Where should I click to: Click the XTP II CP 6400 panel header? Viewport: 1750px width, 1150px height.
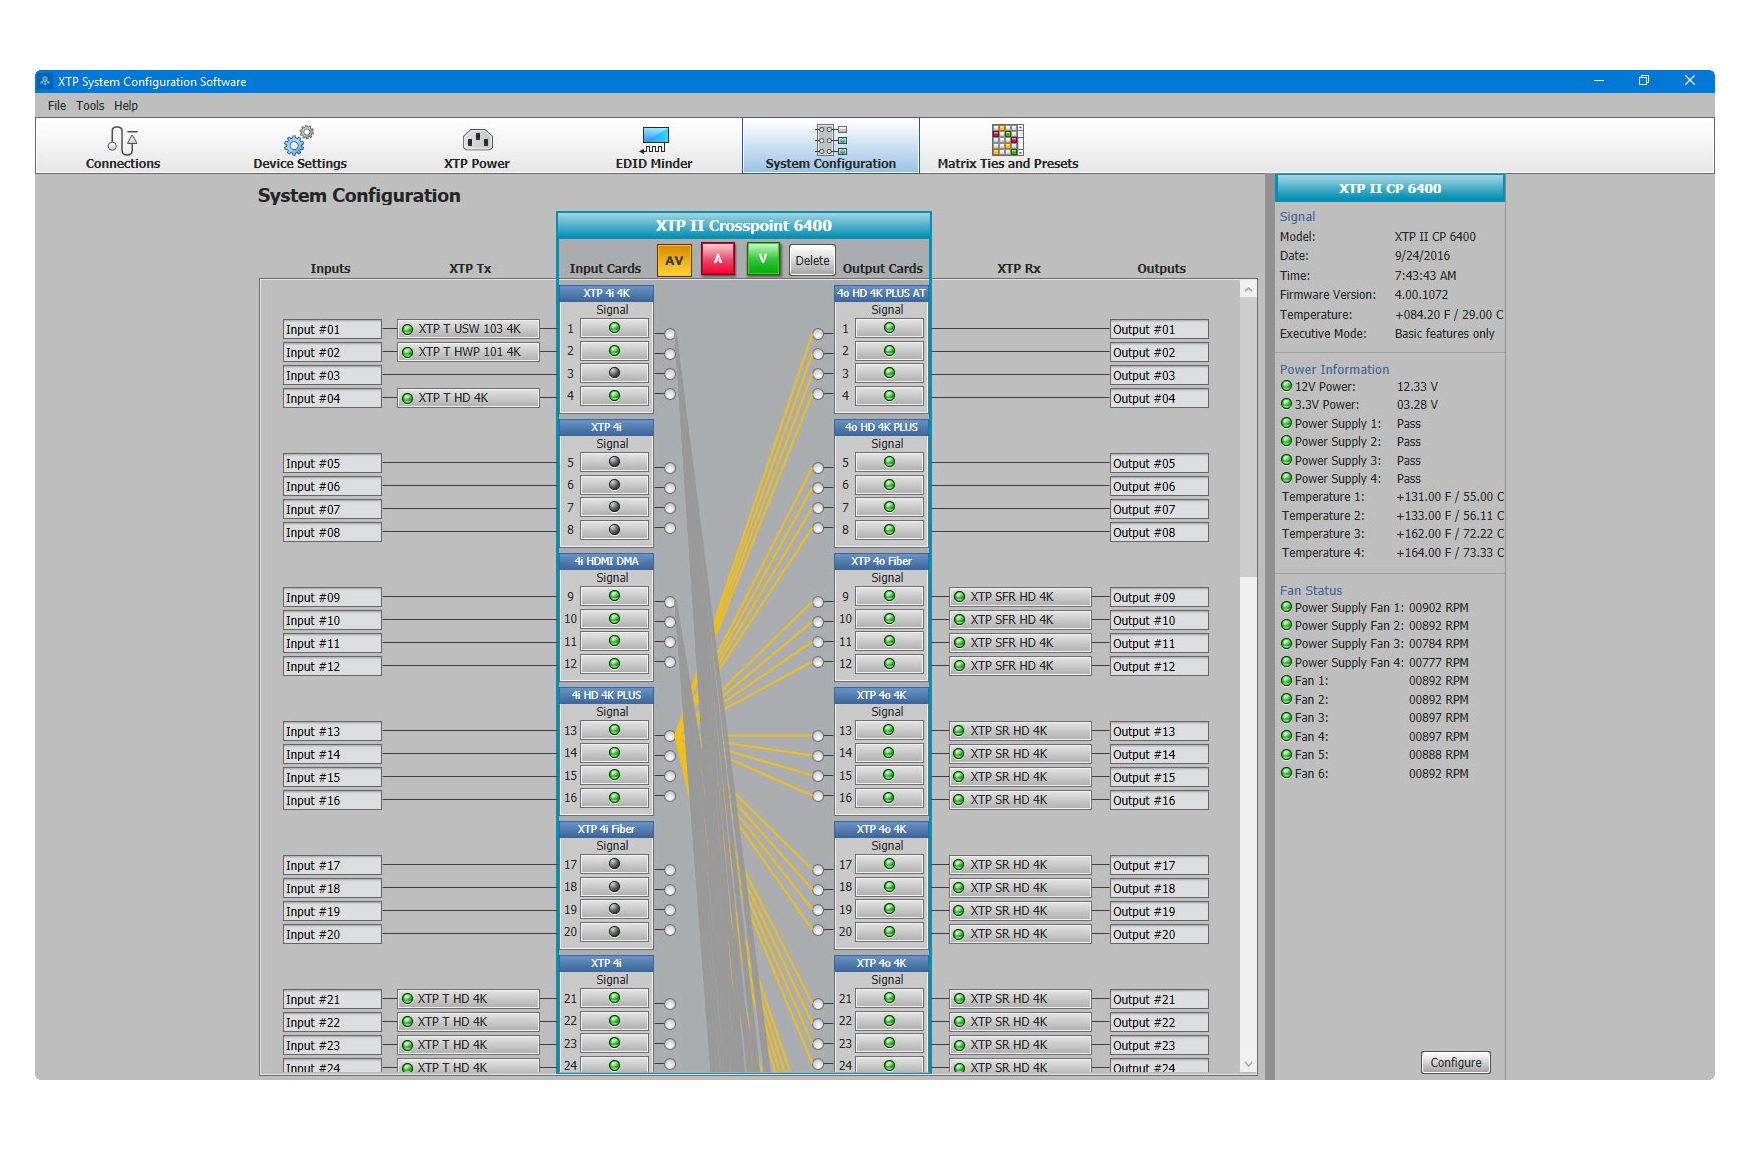pyautogui.click(x=1390, y=188)
